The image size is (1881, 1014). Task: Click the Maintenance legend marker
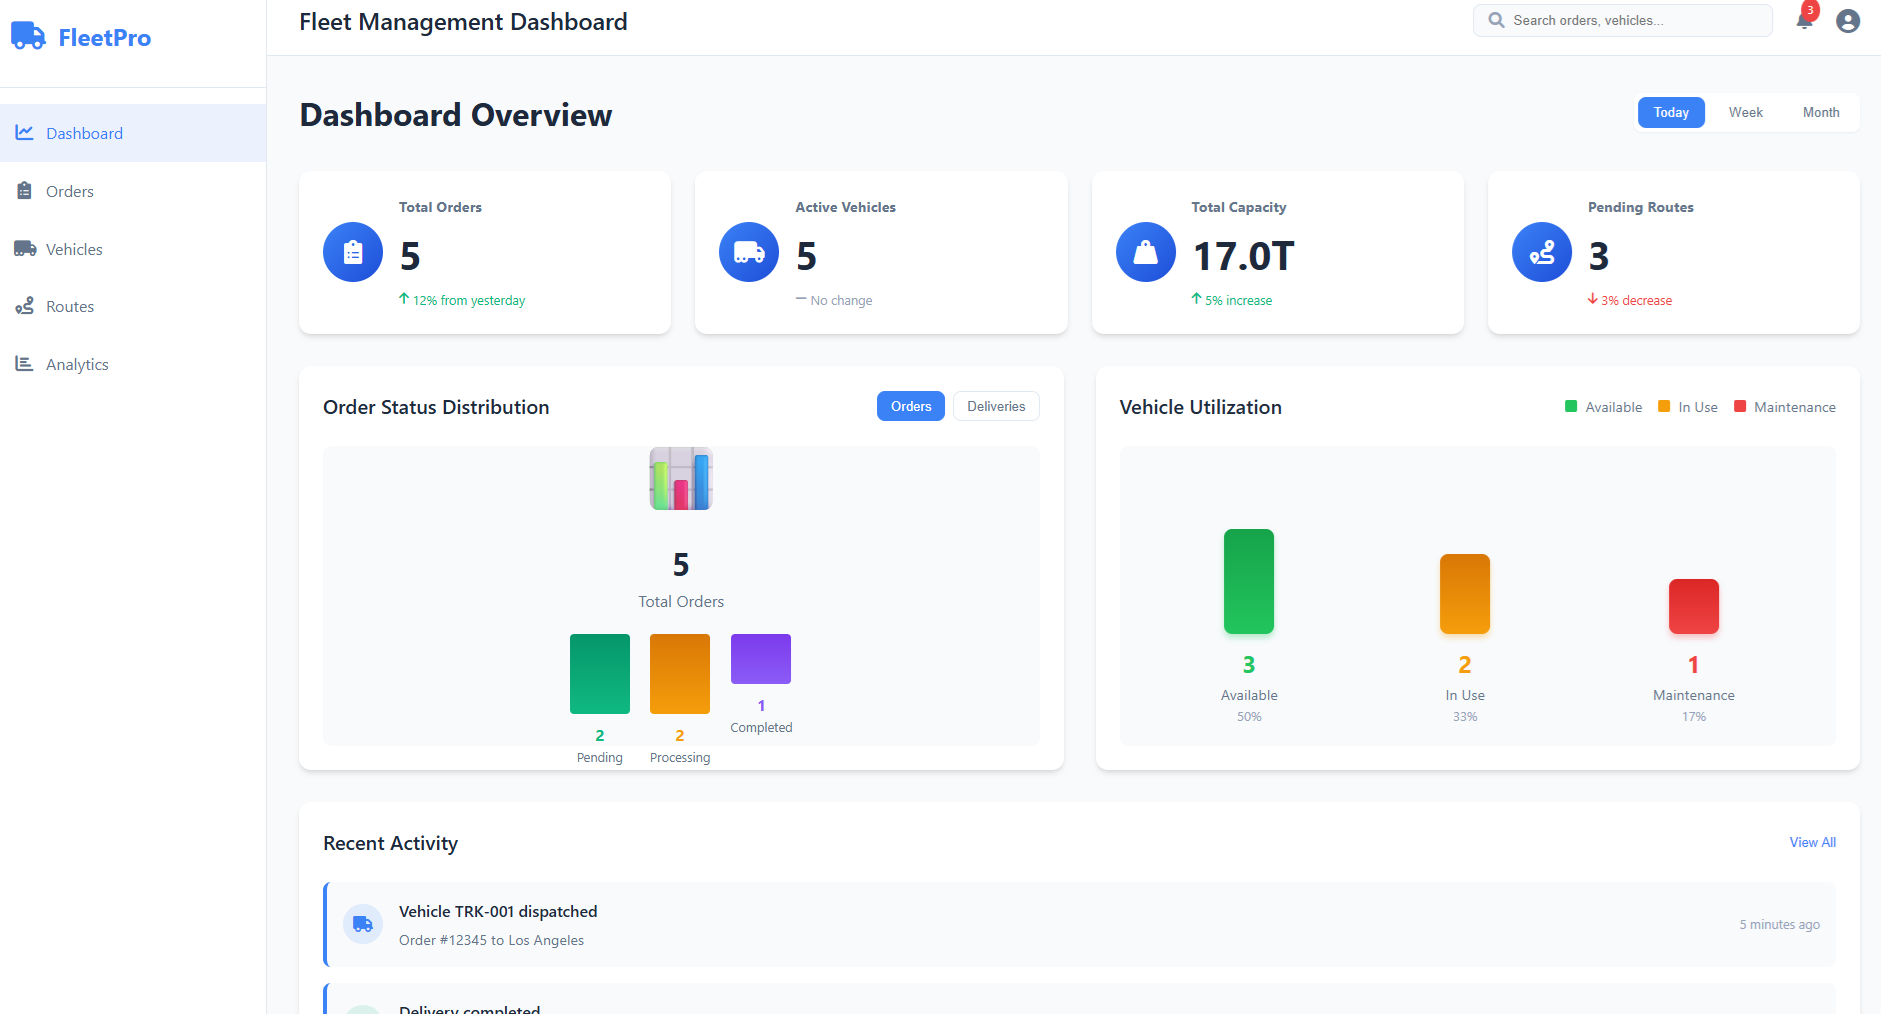point(1740,406)
